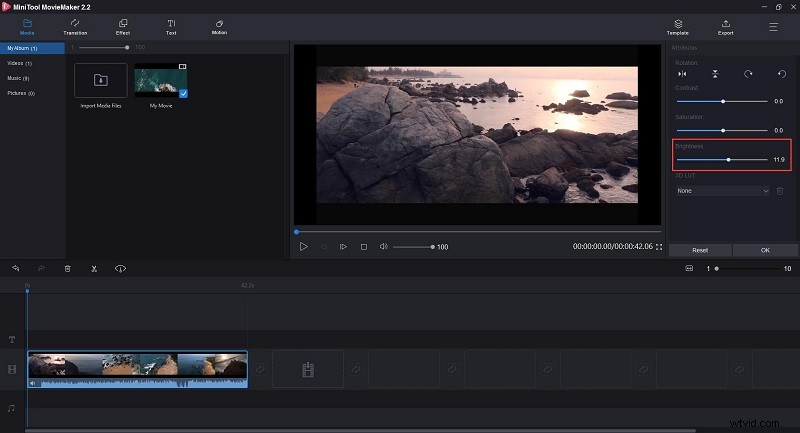
Task: Add transition after first clip
Action: [x=260, y=369]
